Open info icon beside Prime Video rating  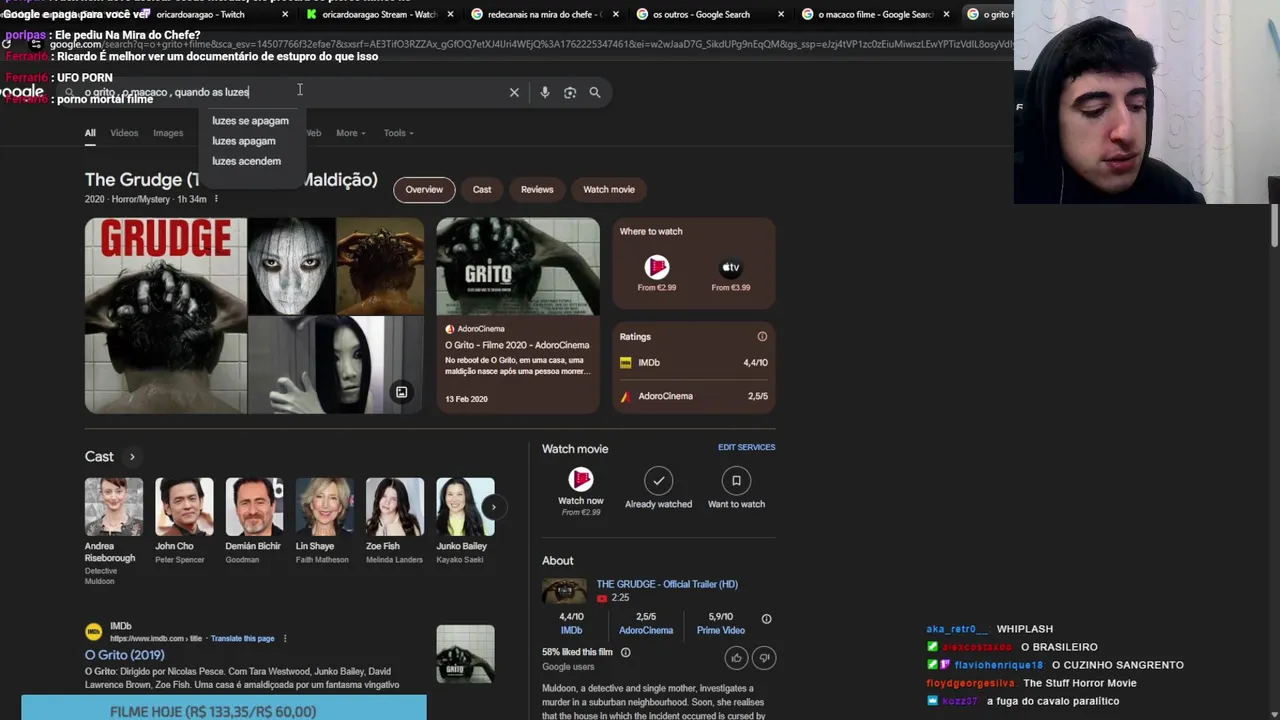tap(766, 619)
